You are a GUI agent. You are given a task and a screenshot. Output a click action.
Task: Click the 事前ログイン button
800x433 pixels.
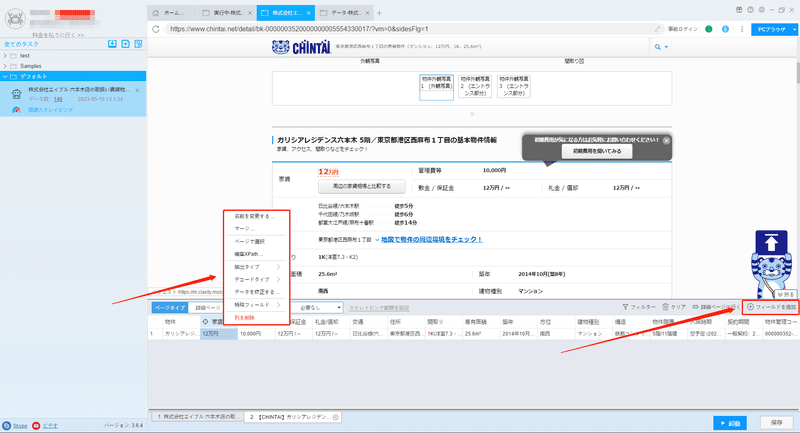683,29
